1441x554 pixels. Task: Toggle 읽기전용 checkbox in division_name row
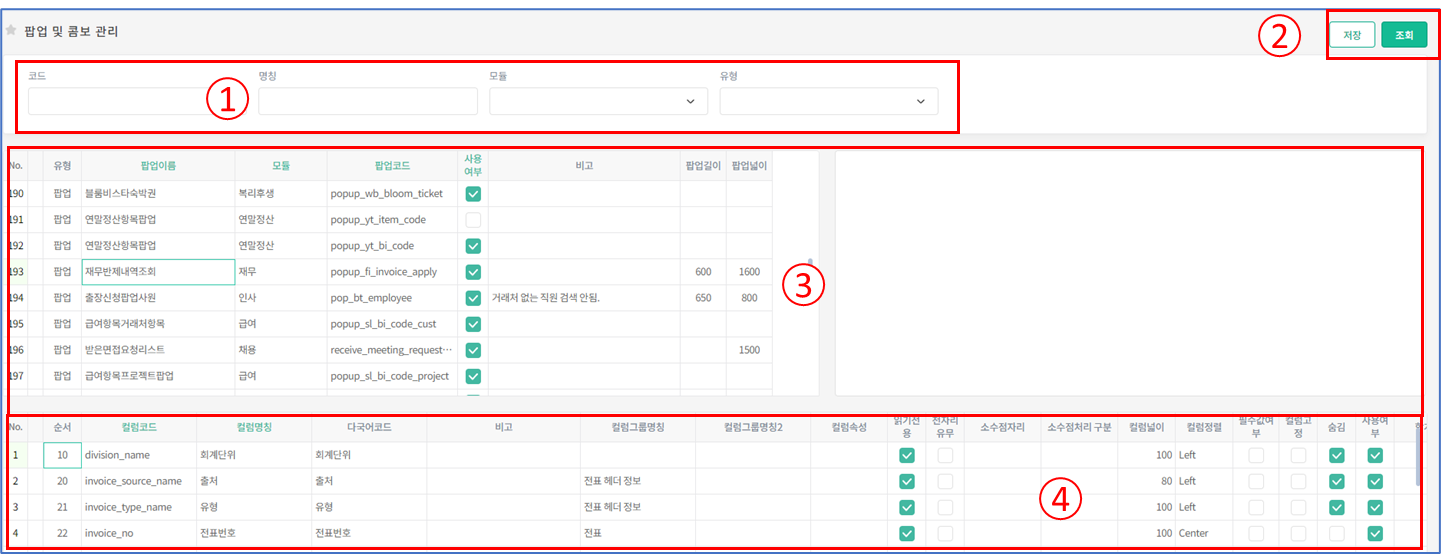pyautogui.click(x=907, y=455)
